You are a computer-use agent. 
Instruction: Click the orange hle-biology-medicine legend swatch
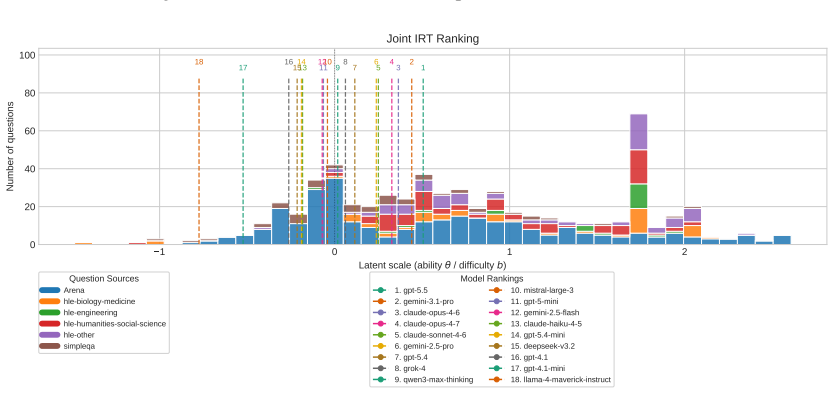point(49,301)
